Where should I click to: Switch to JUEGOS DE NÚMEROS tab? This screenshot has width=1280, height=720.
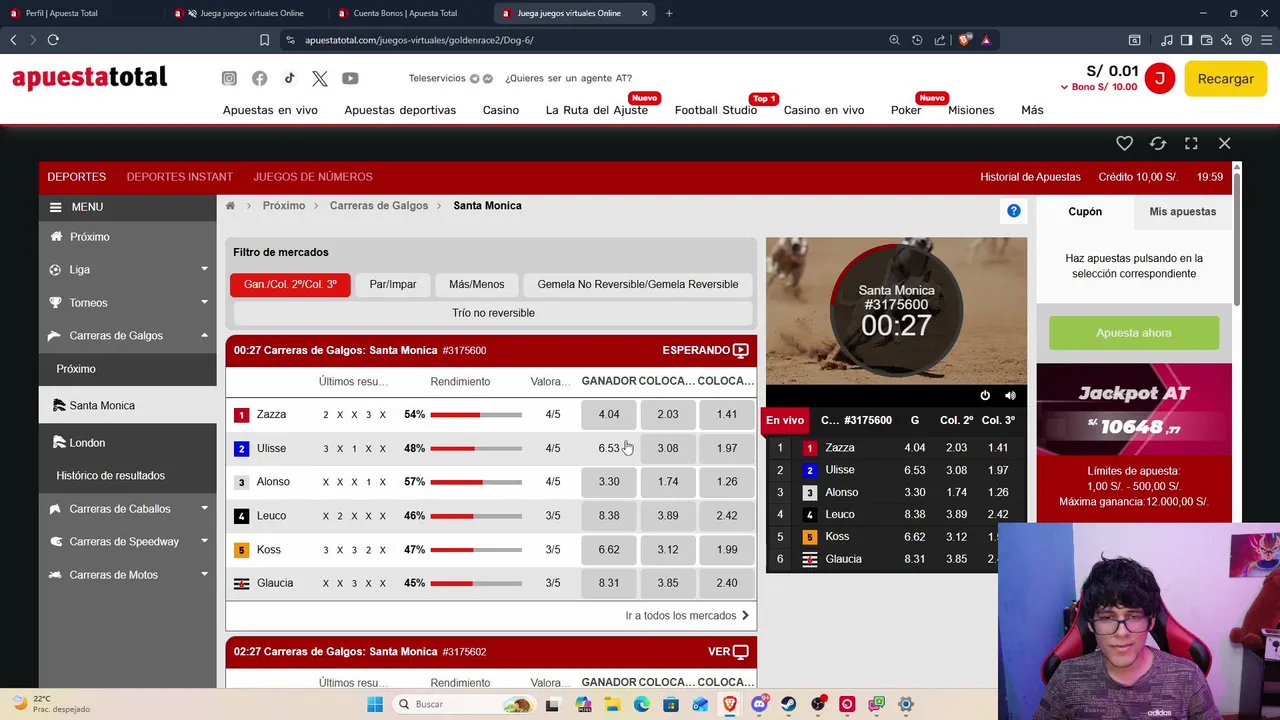[313, 177]
